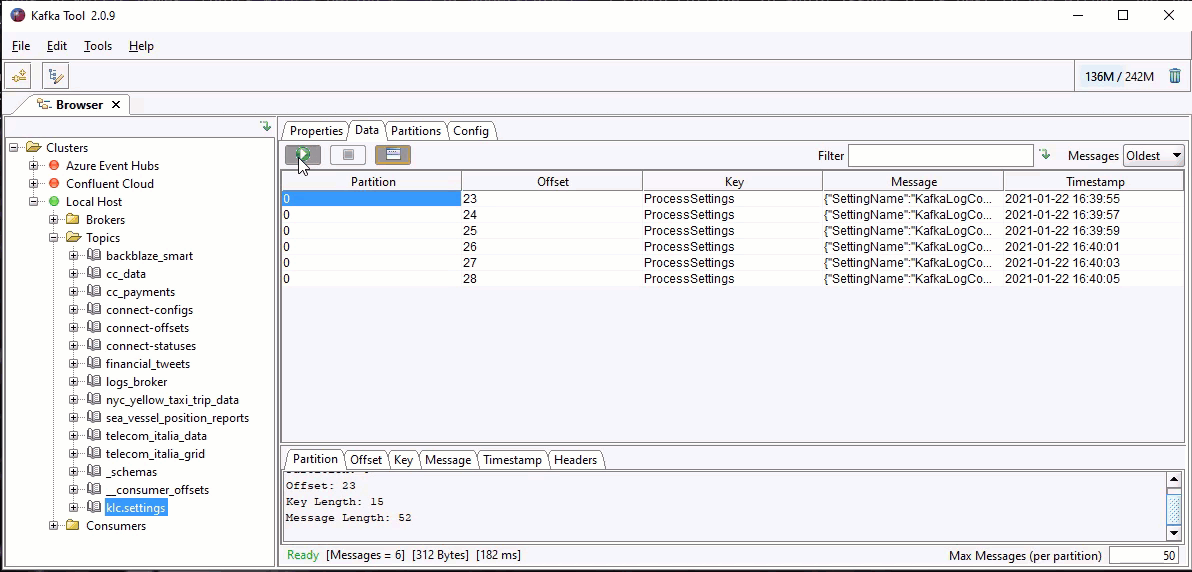Click the Max Messages per partition field
The image size is (1192, 572).
tap(1146, 555)
